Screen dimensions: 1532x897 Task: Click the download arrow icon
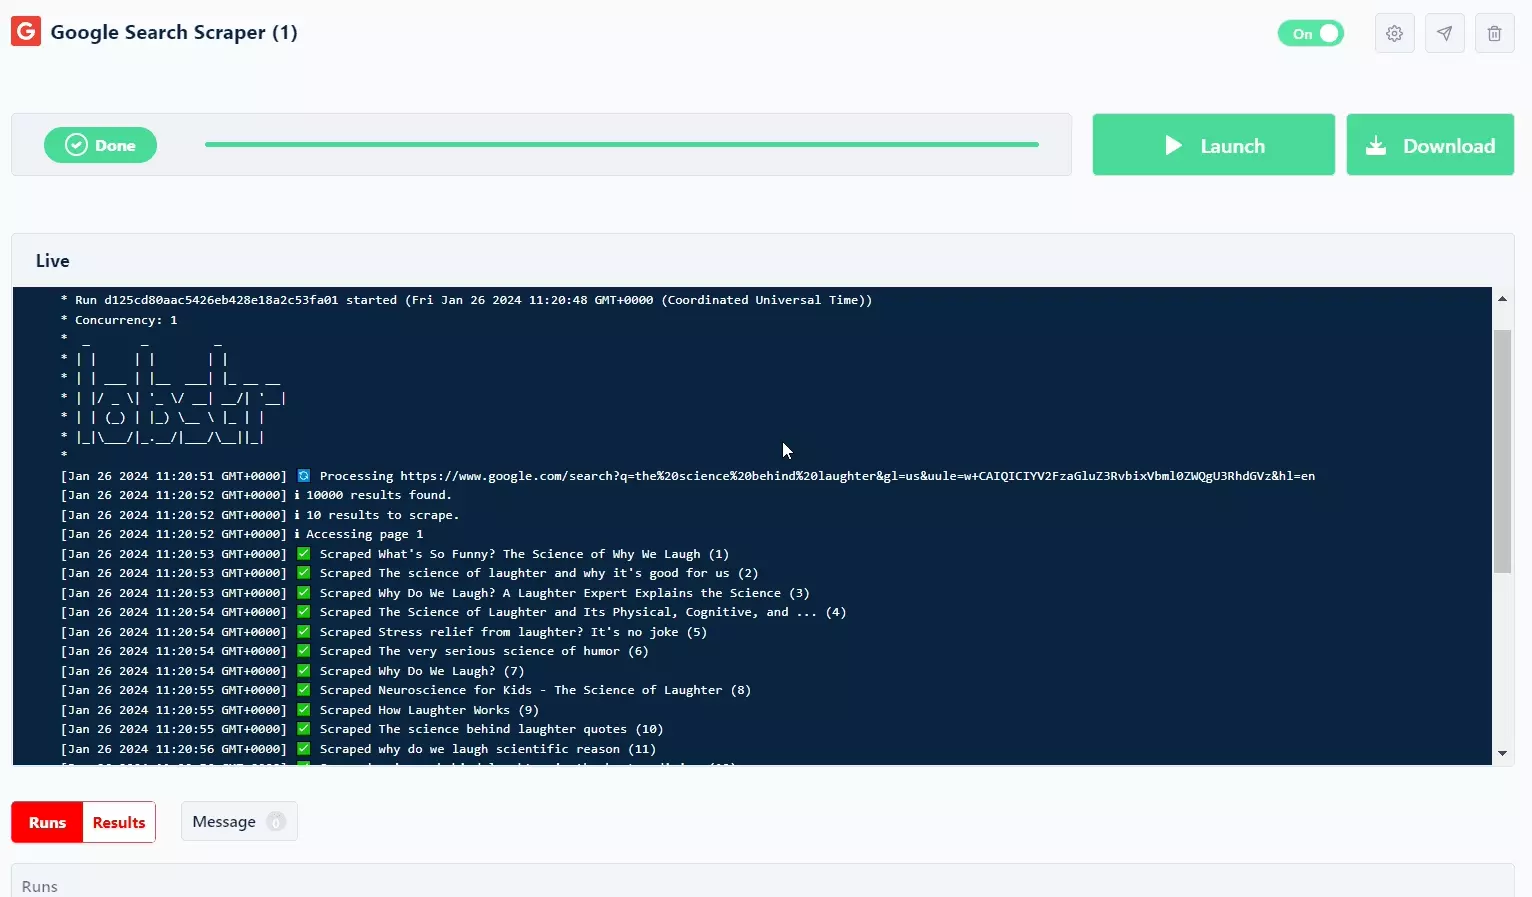pos(1377,145)
